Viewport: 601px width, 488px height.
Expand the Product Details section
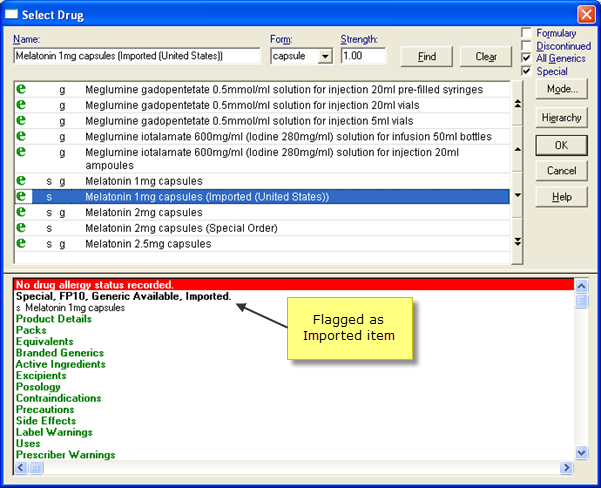pyautogui.click(x=54, y=319)
